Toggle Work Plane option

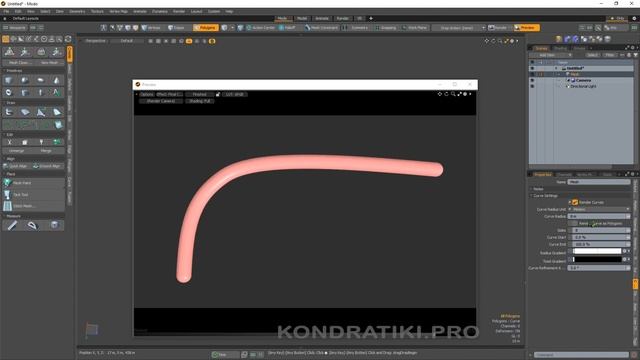pyautogui.click(x=415, y=28)
